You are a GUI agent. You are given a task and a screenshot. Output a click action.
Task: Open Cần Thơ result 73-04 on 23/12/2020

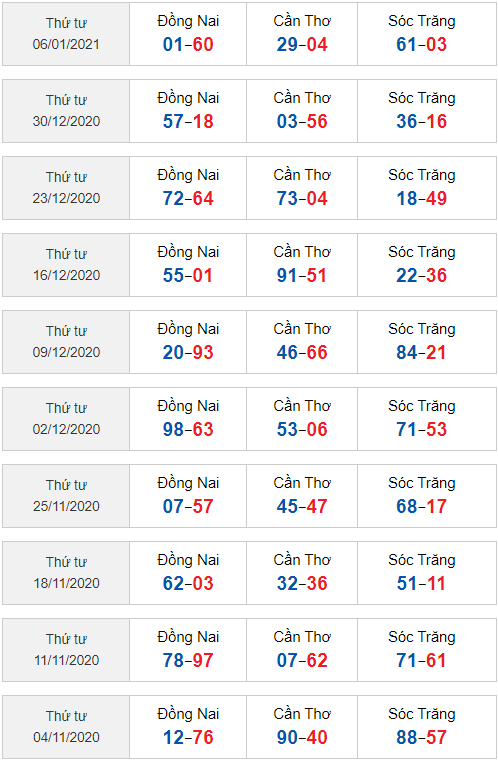[x=302, y=199]
